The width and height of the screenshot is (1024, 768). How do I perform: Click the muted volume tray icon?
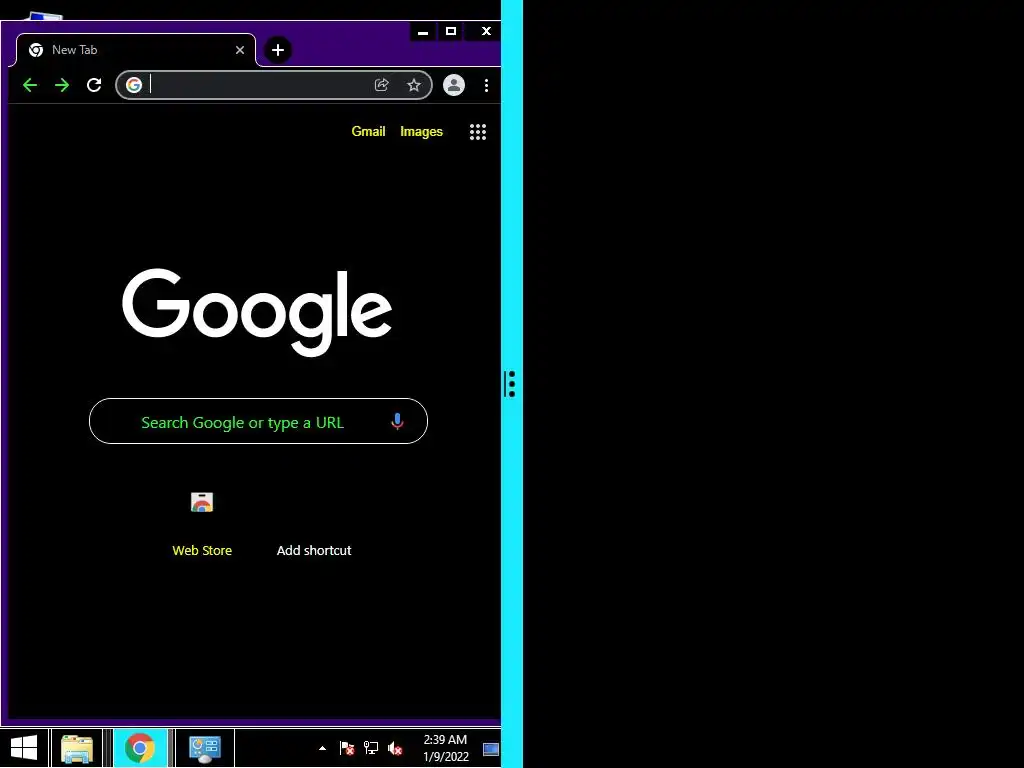[x=394, y=748]
